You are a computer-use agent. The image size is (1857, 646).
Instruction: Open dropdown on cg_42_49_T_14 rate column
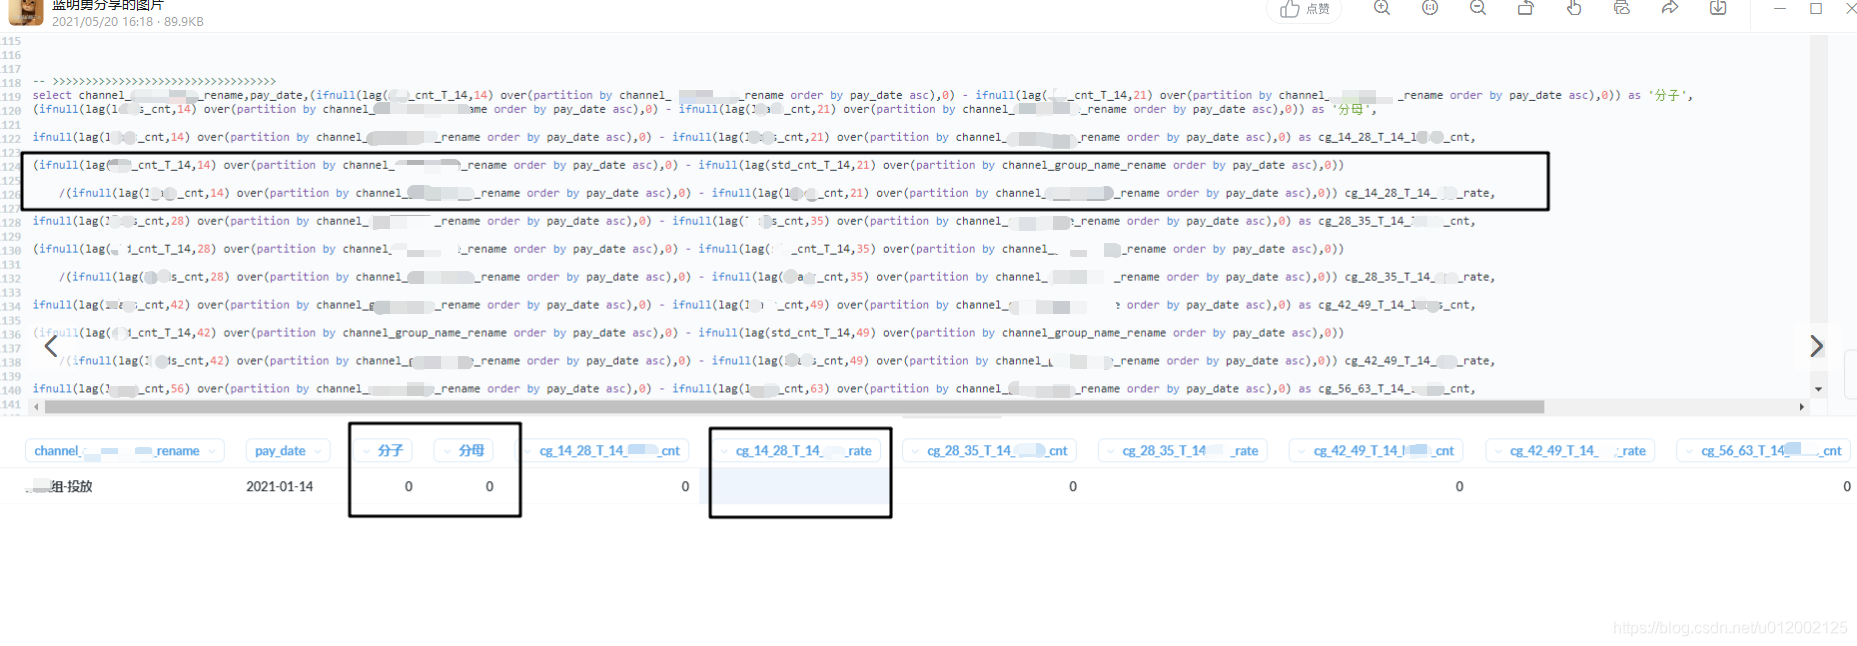pos(1498,451)
